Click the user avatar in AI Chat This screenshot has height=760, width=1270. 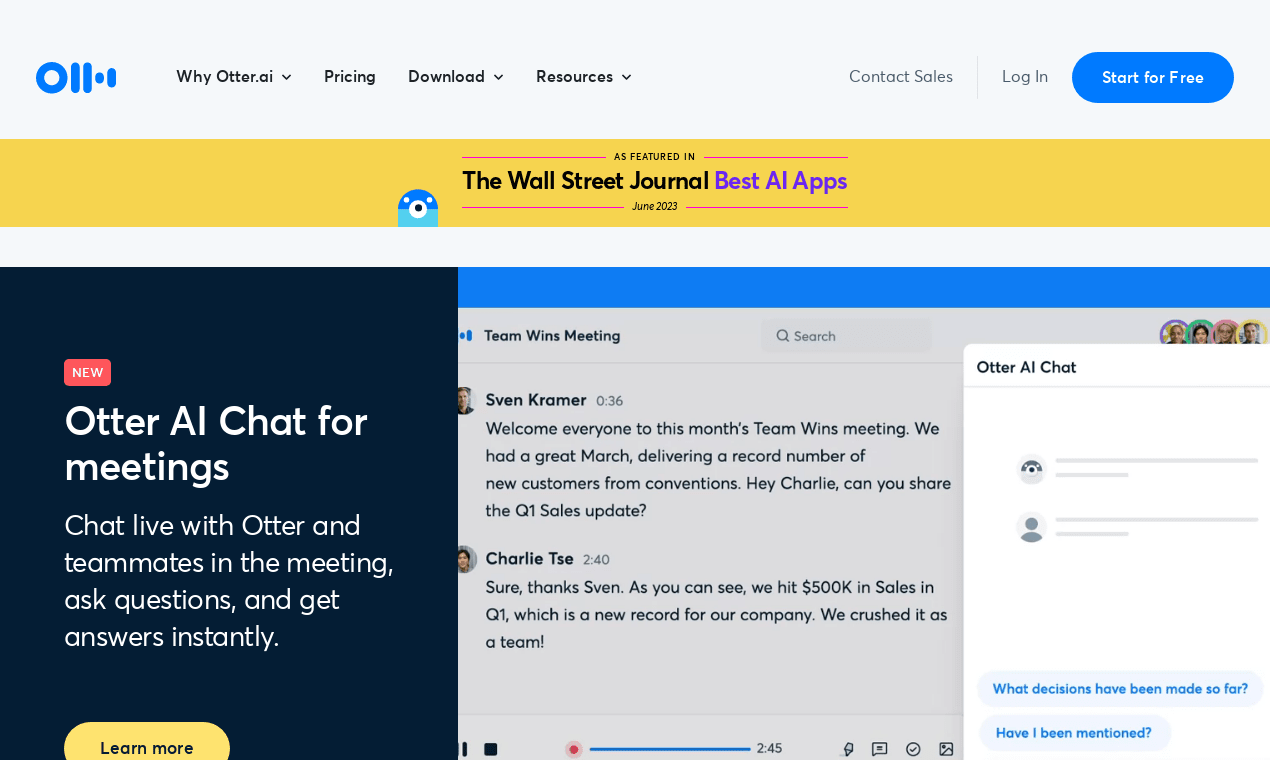pyautogui.click(x=1032, y=527)
